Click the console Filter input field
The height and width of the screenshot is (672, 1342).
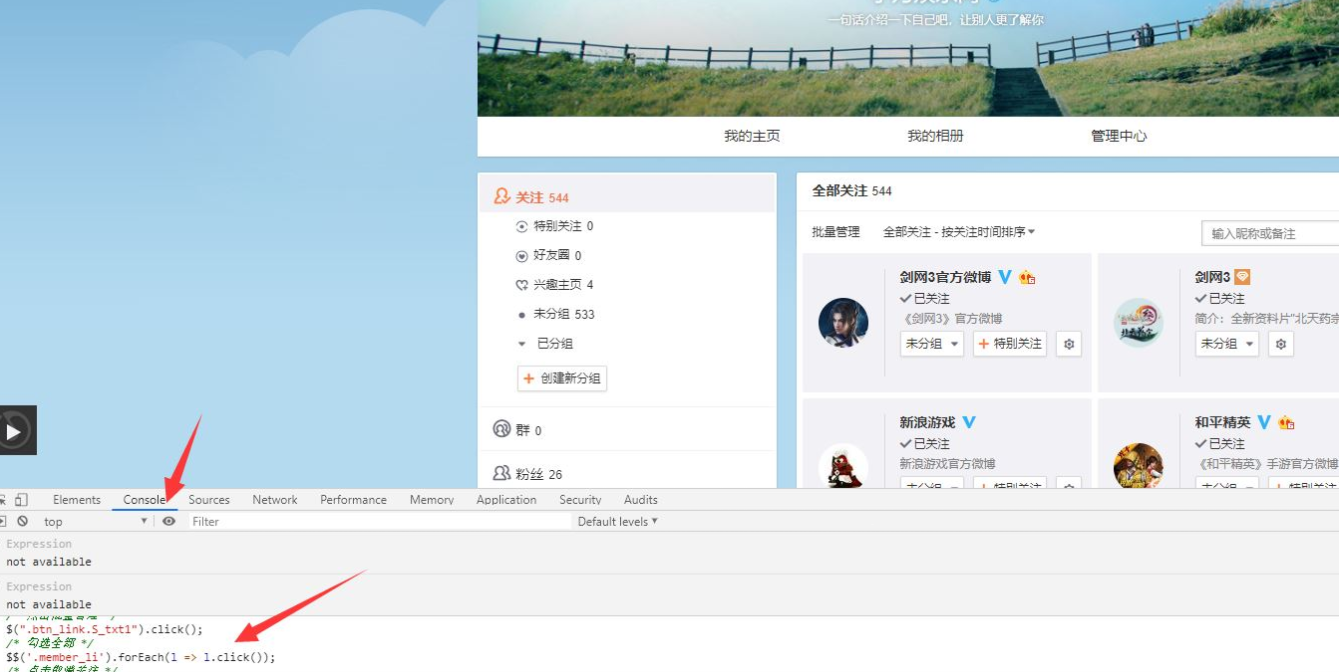(380, 521)
